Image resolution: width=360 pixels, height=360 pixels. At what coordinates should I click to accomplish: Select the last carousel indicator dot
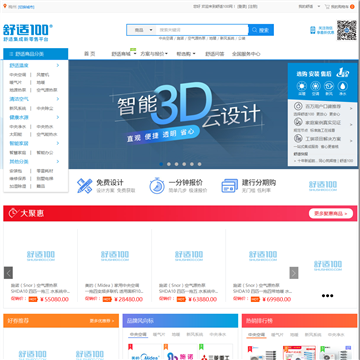click(199, 164)
